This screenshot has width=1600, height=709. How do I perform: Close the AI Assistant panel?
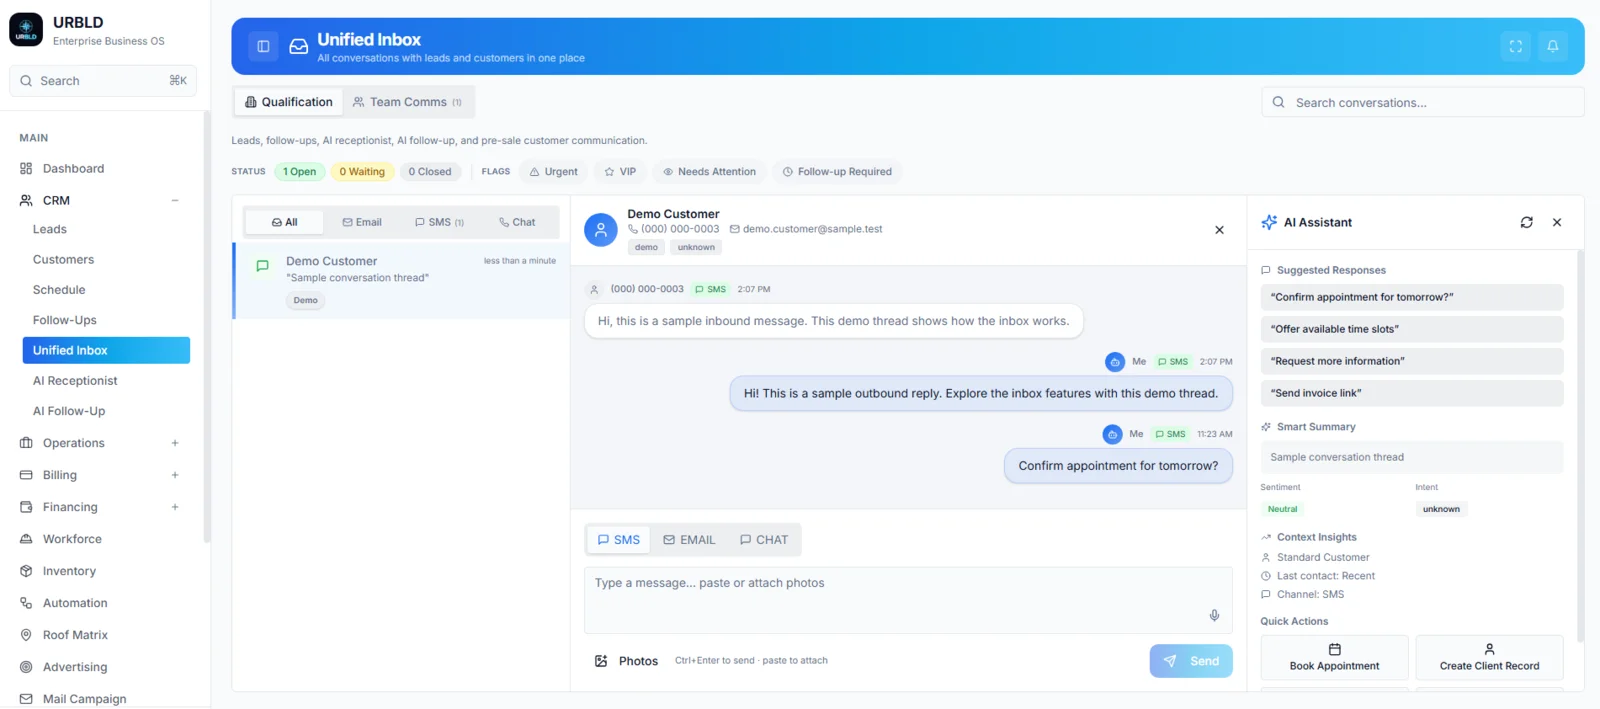[x=1557, y=222]
